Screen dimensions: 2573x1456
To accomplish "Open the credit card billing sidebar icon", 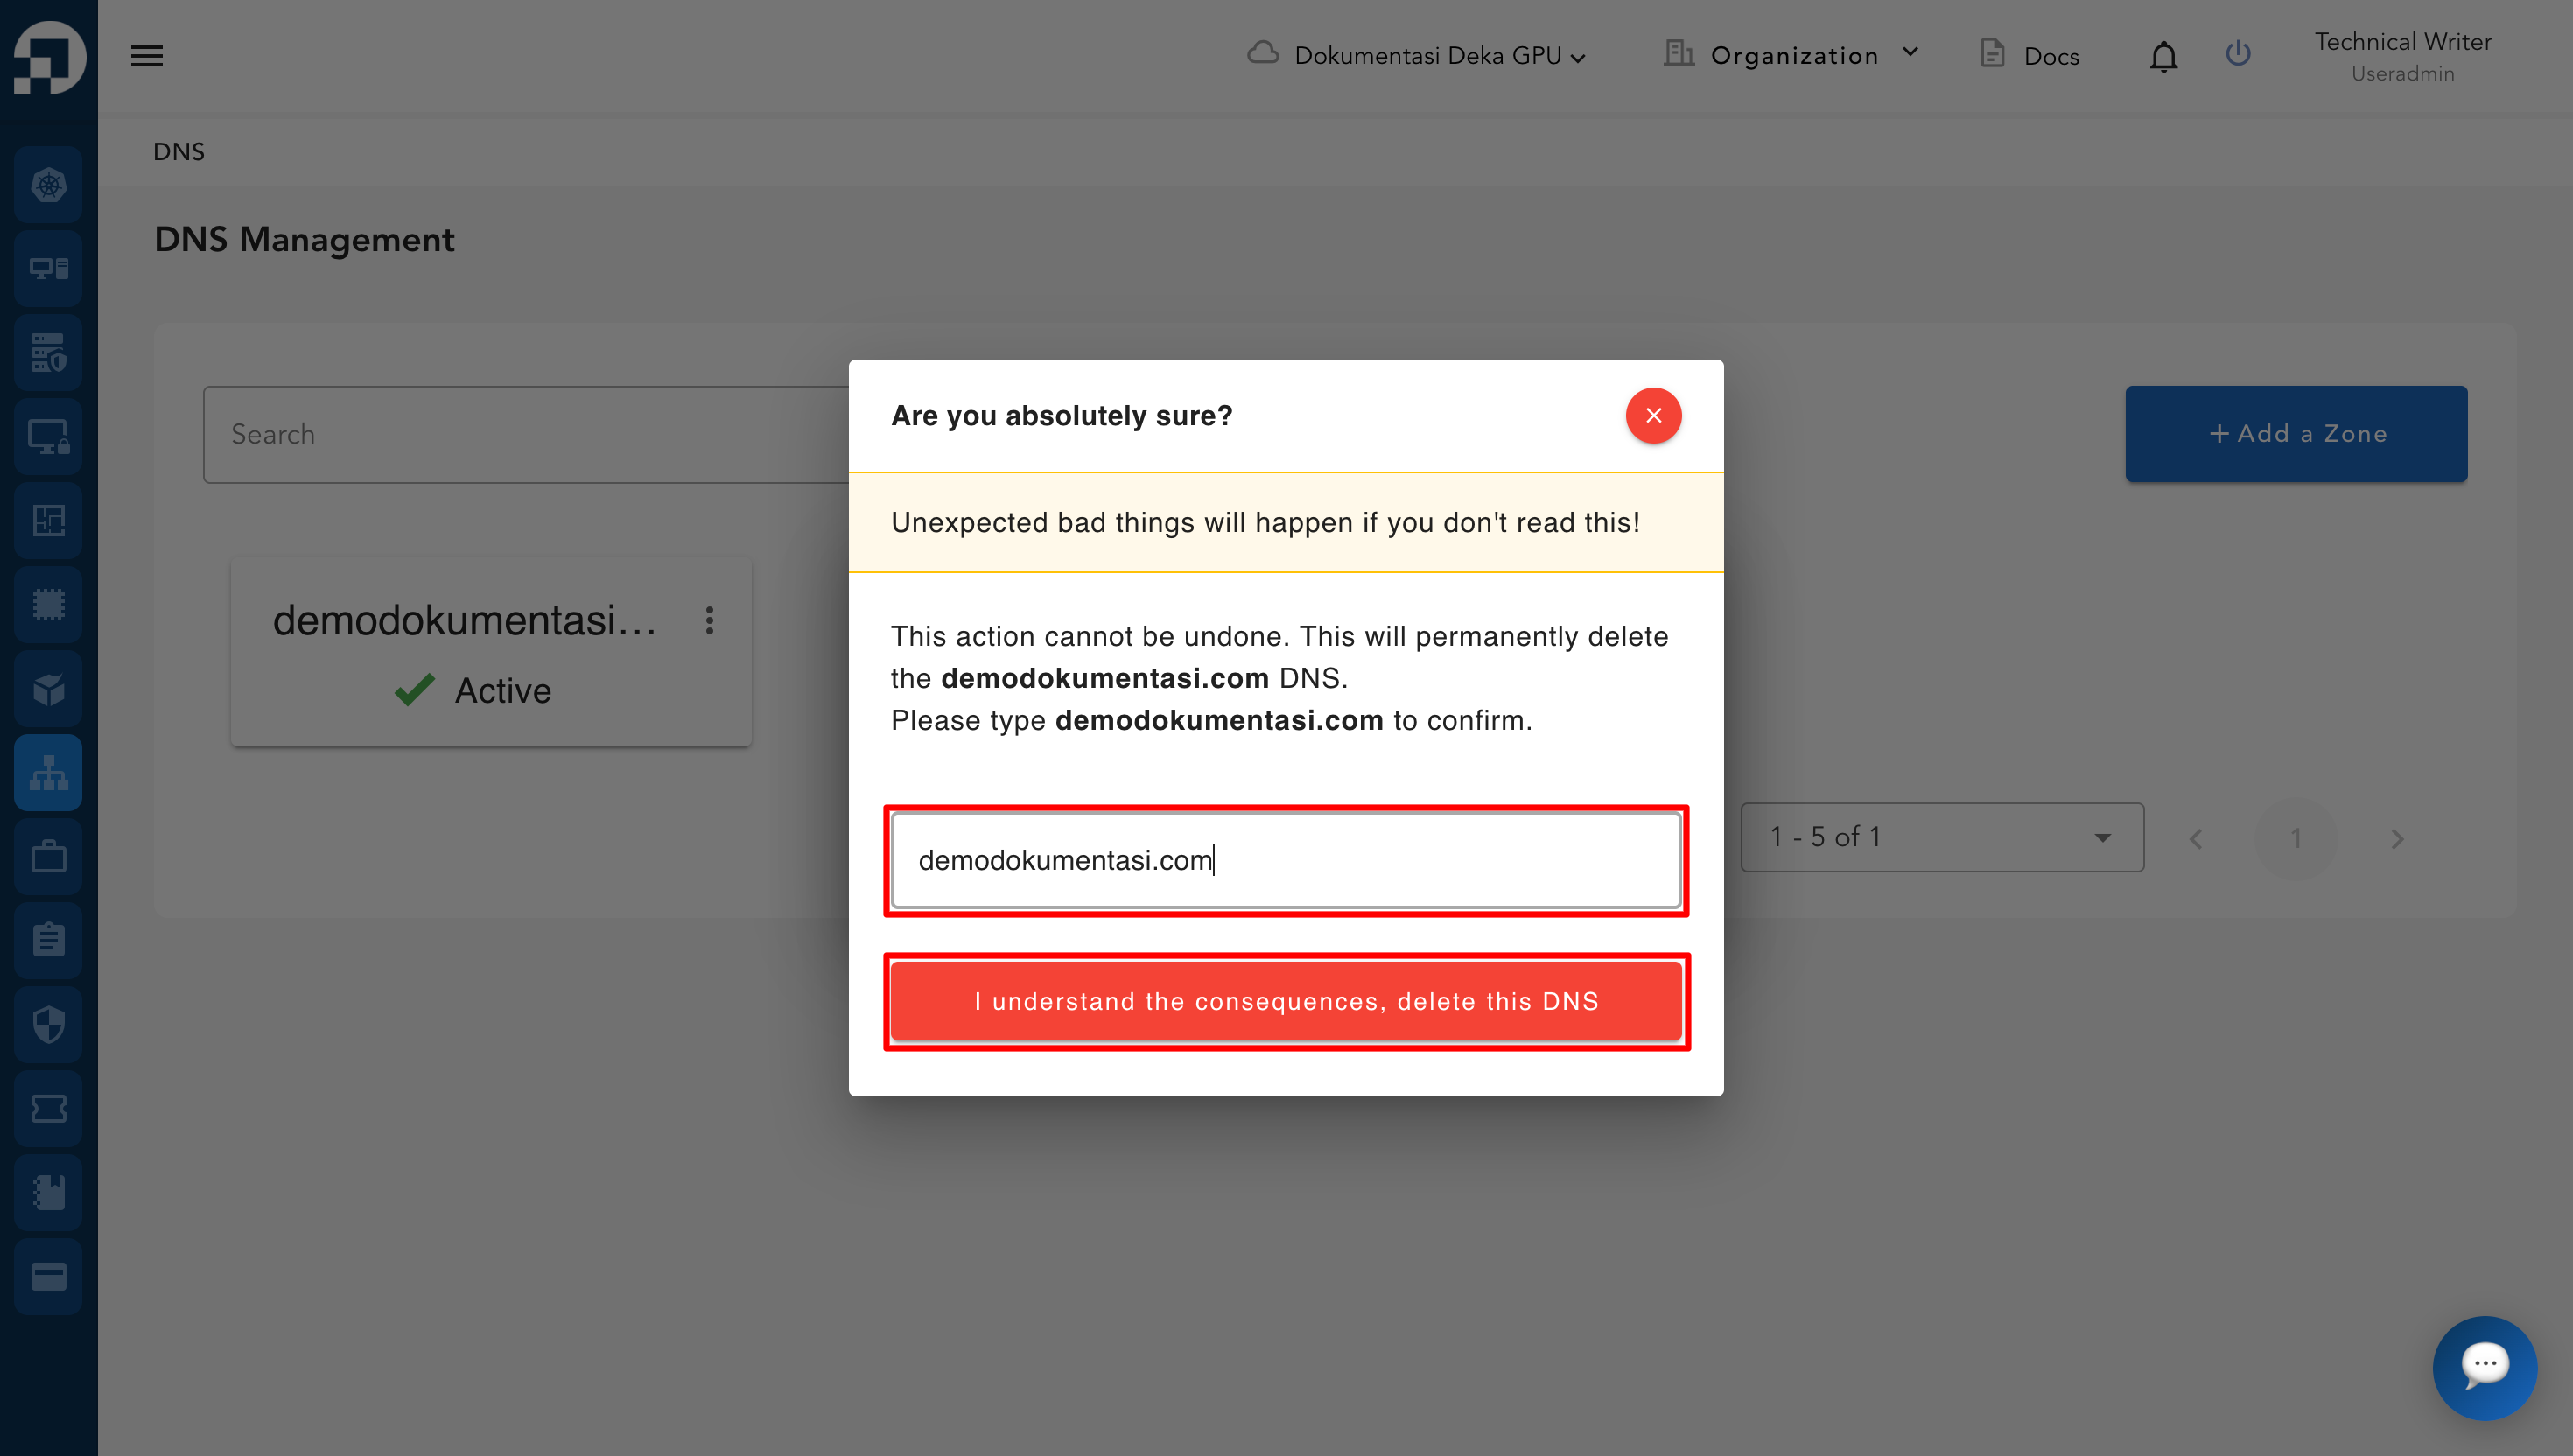I will pos(48,1276).
